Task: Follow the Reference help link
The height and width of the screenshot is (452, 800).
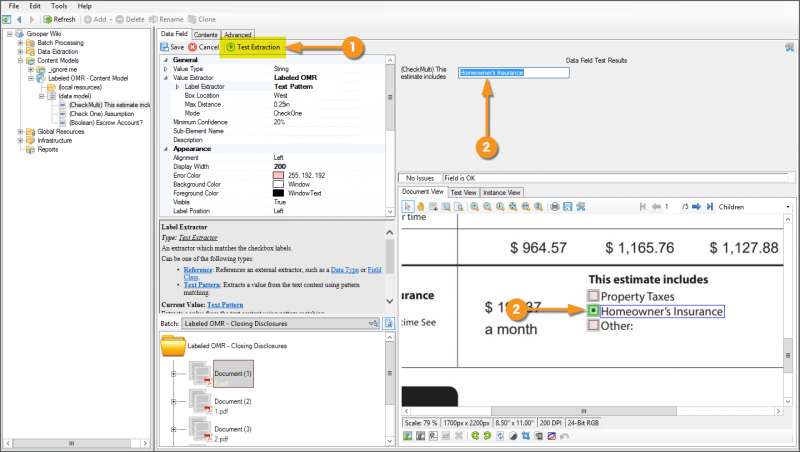Action: click(198, 269)
